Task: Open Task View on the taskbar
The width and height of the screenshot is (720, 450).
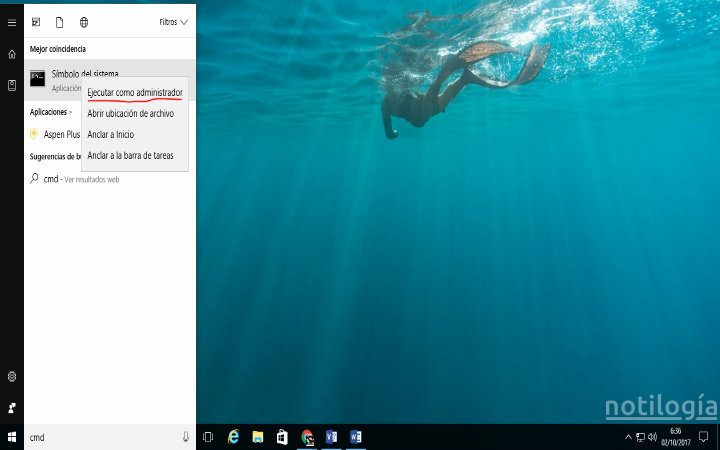Action: click(208, 437)
